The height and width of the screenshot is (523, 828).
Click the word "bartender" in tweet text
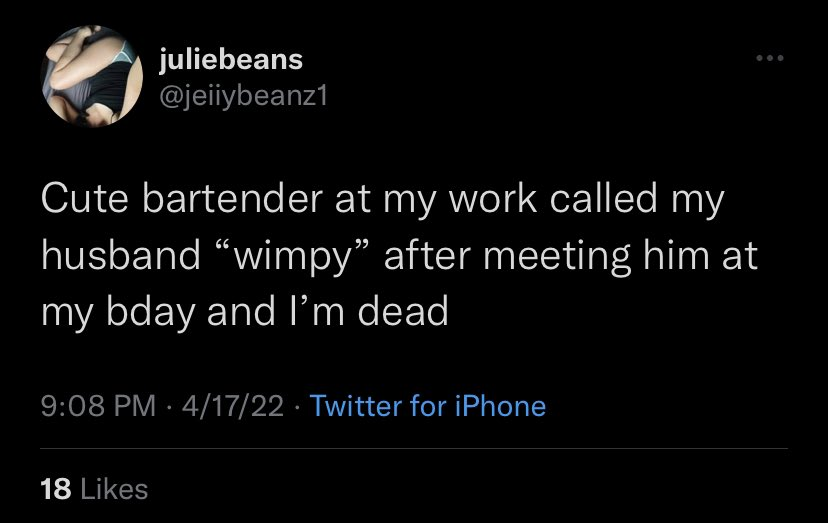[232, 199]
